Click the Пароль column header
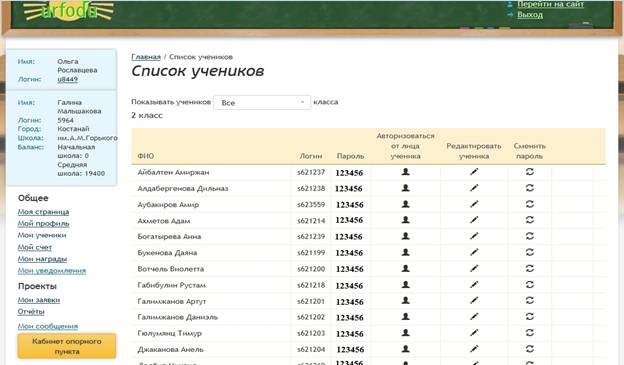This screenshot has height=365, width=624. [350, 156]
